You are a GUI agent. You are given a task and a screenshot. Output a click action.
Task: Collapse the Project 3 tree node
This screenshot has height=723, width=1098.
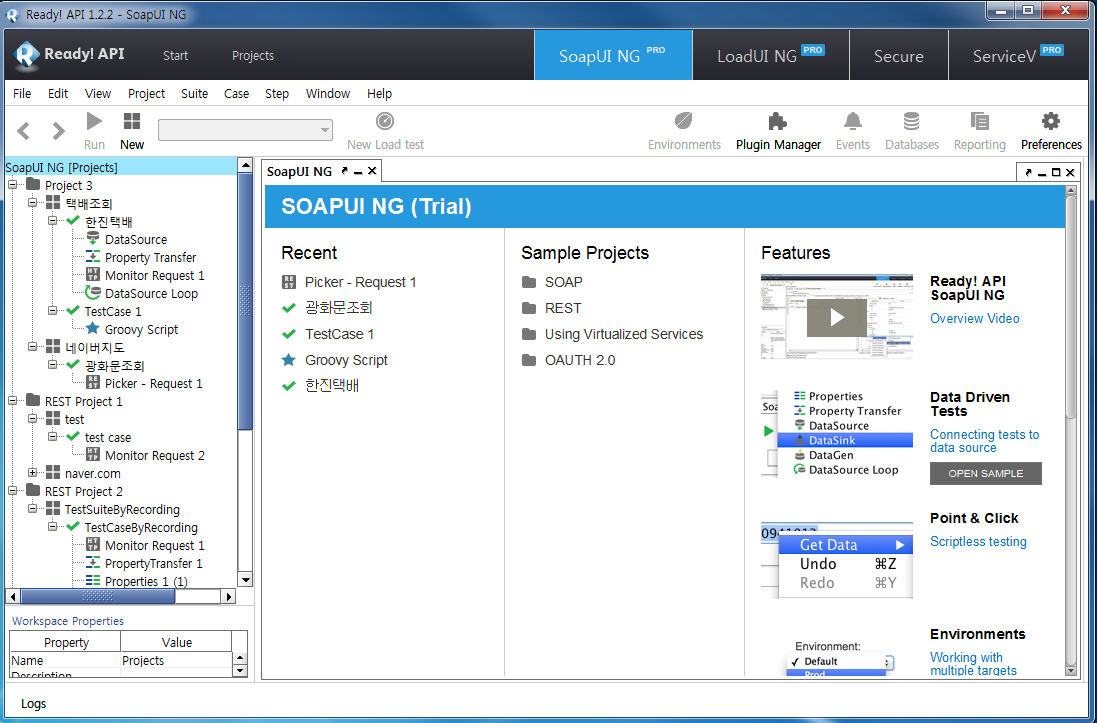point(13,185)
